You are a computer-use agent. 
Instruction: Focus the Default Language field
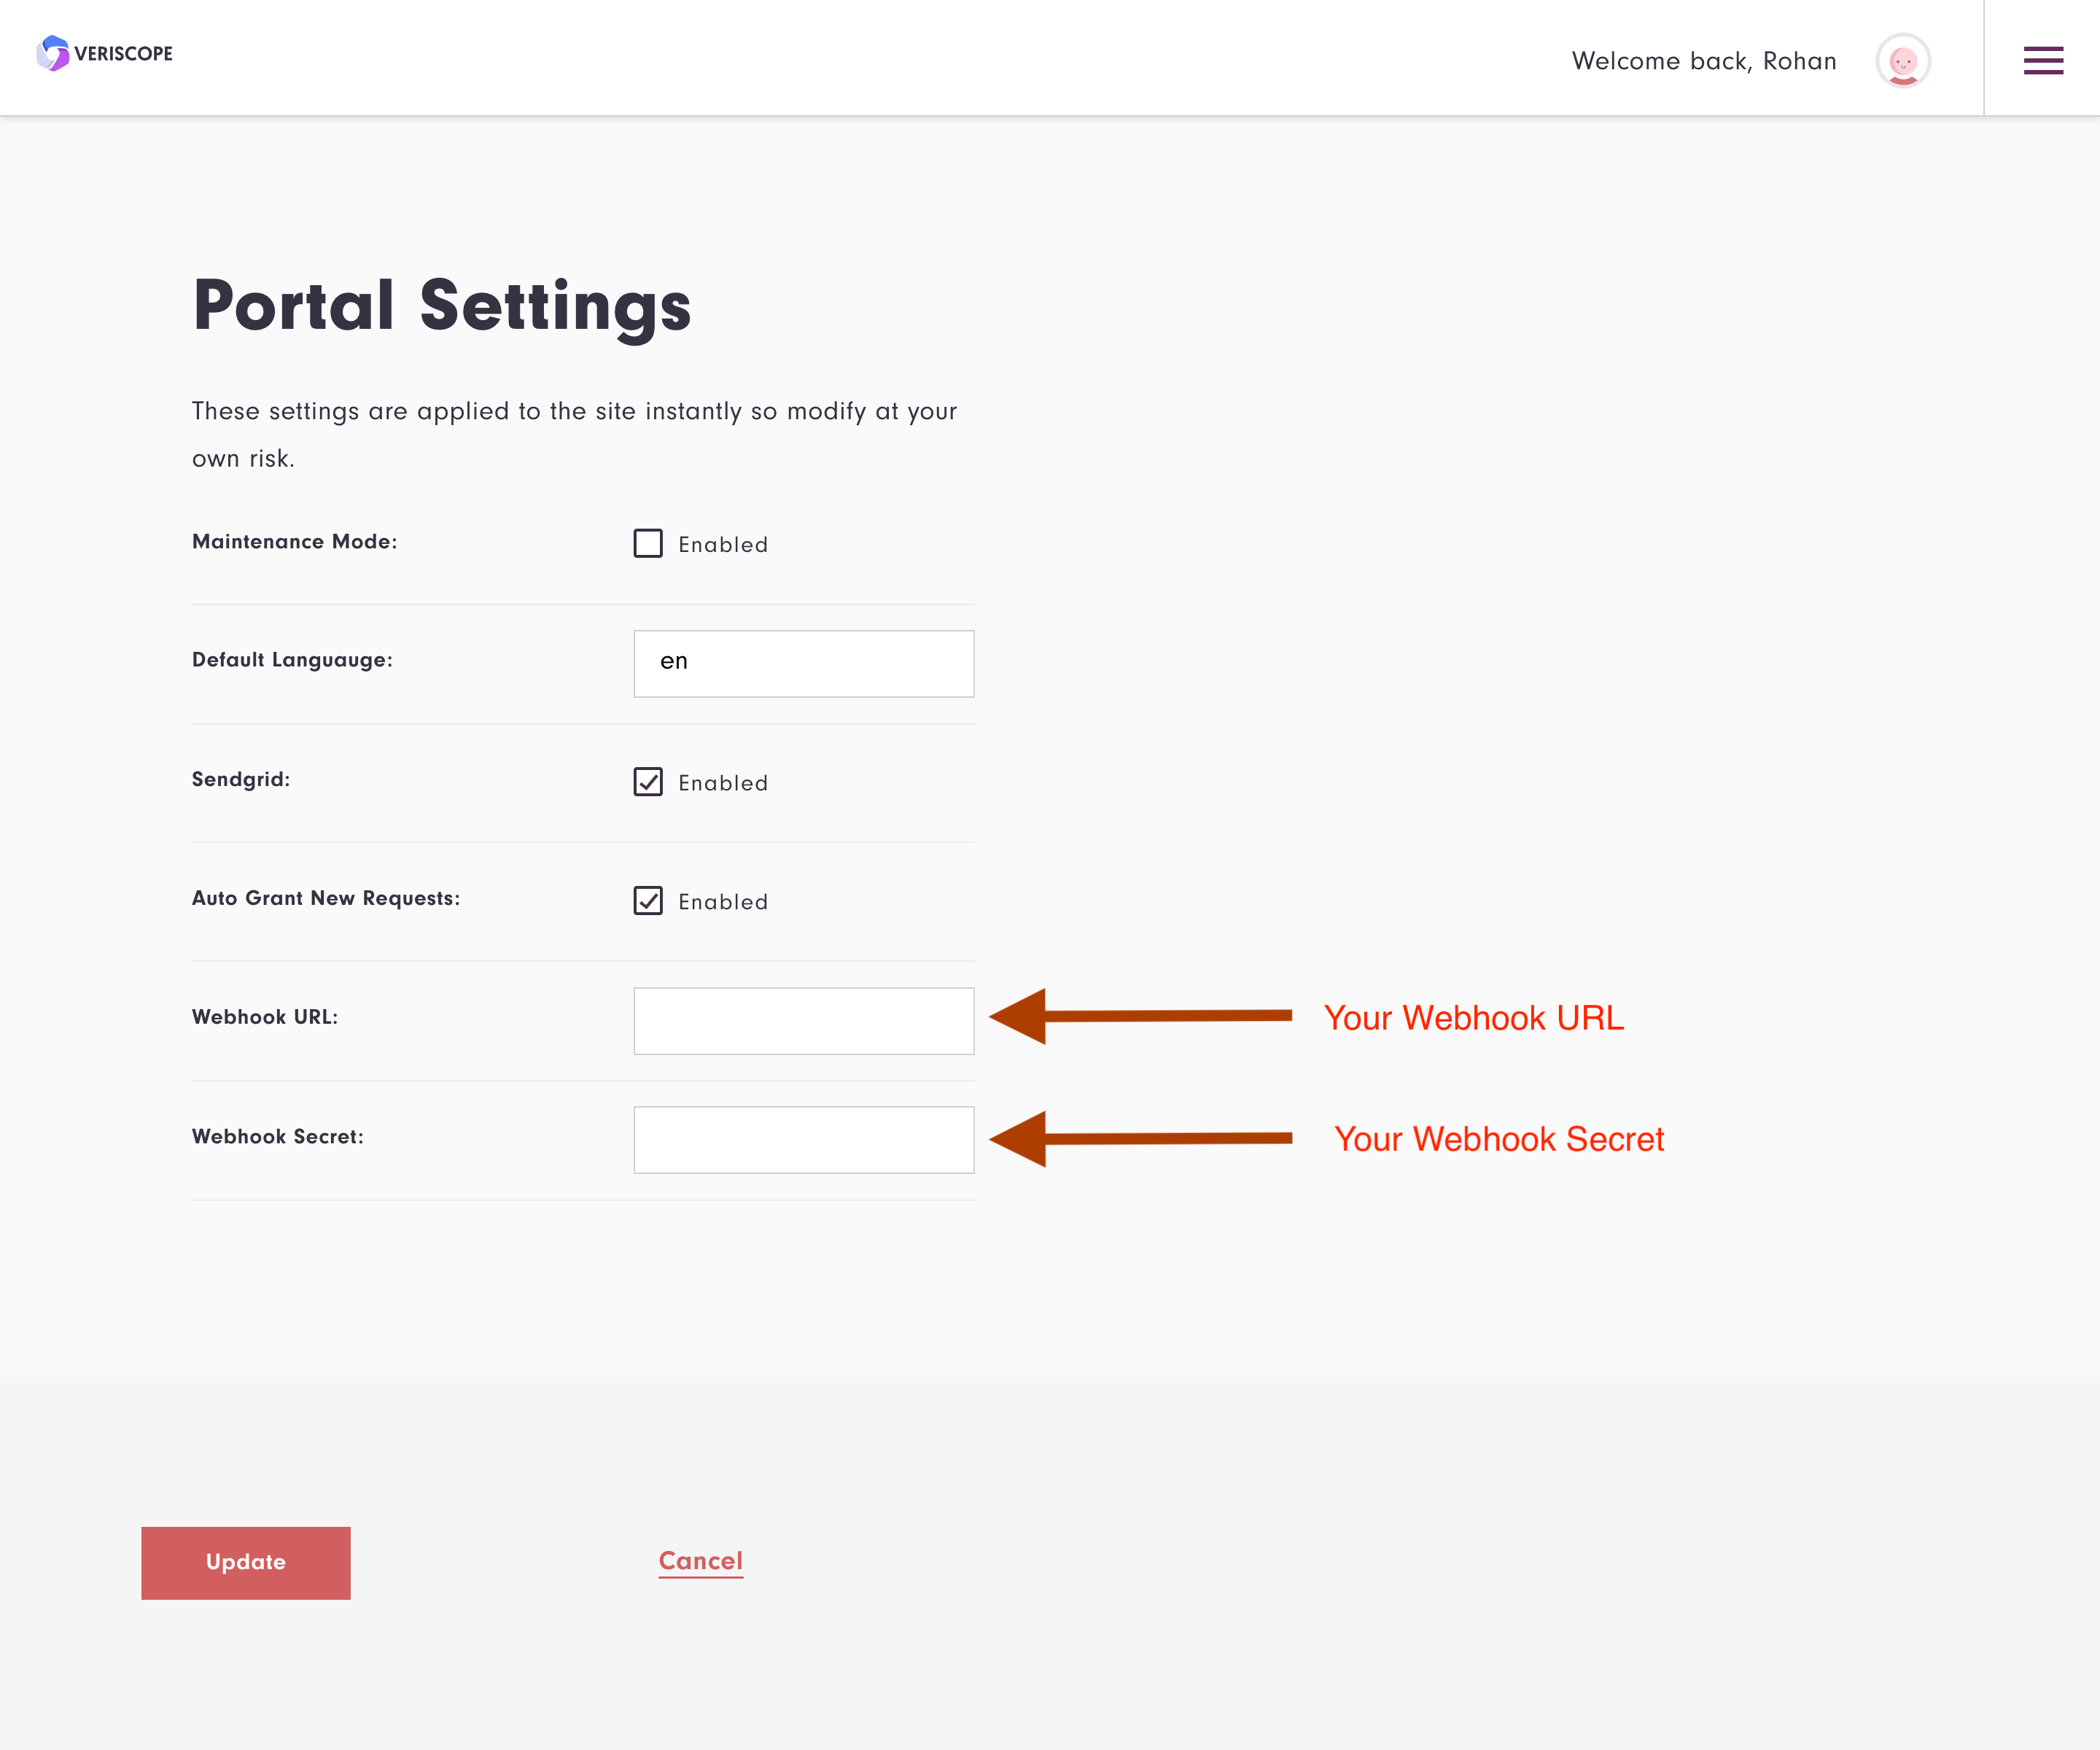[x=804, y=663]
